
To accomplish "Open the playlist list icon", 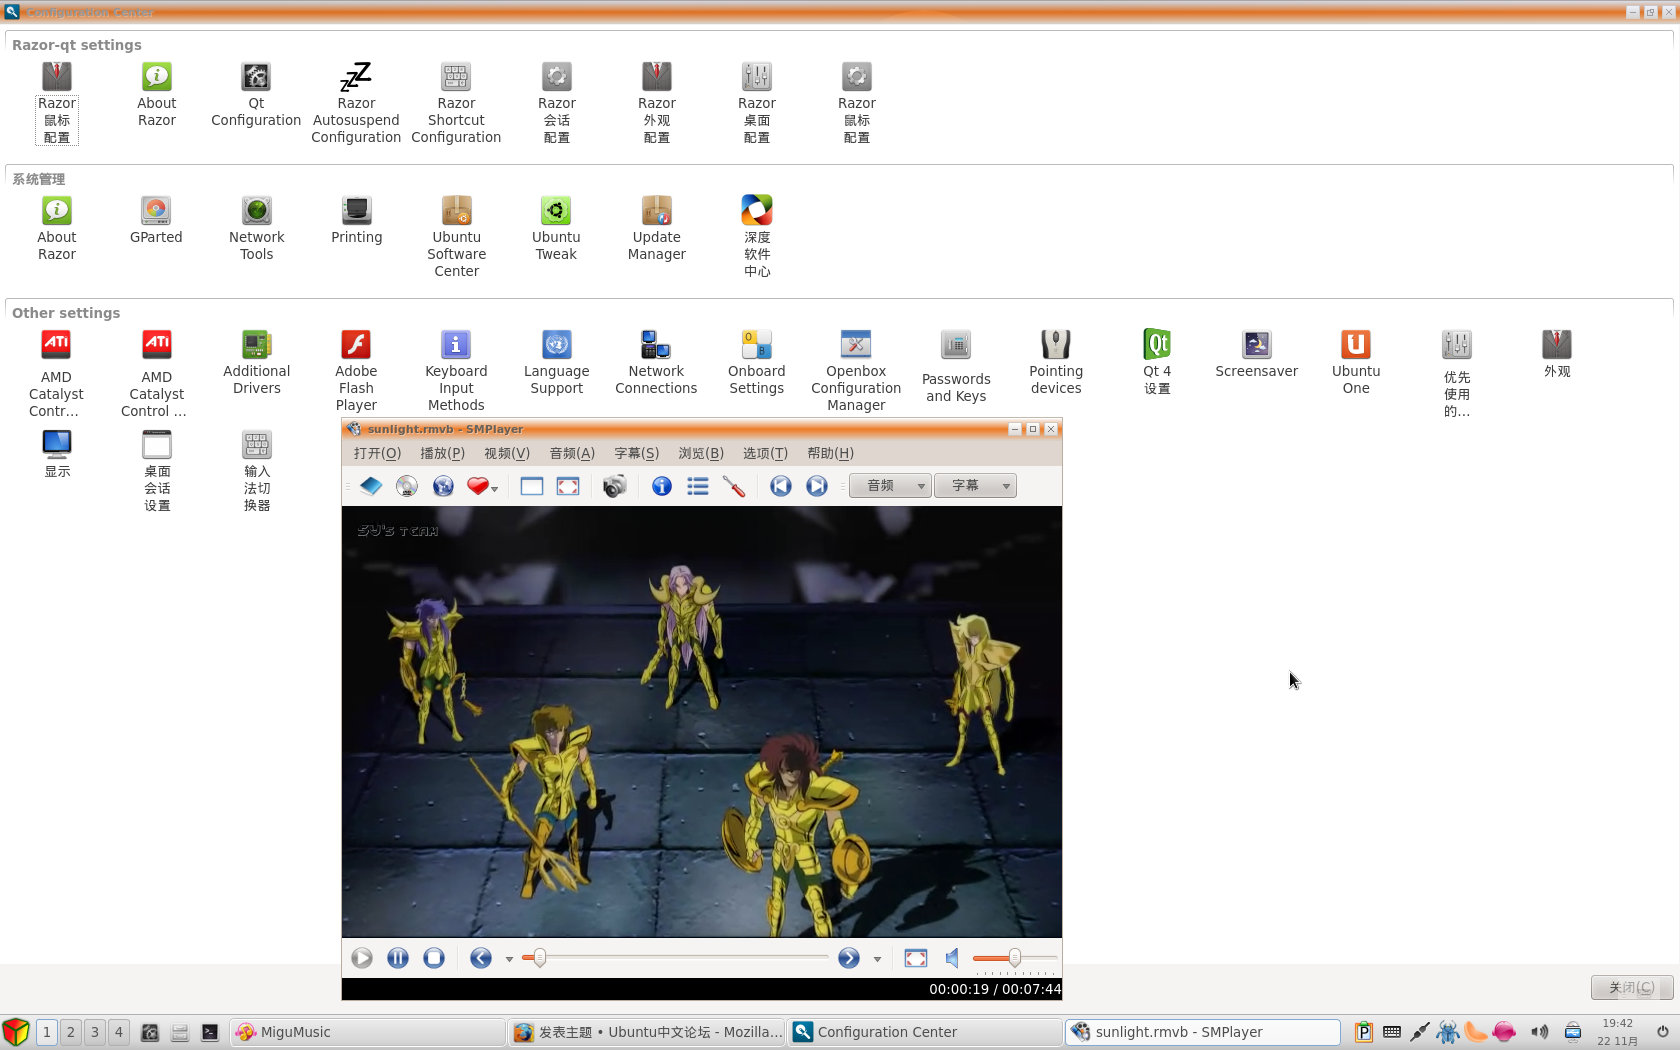I will [698, 486].
